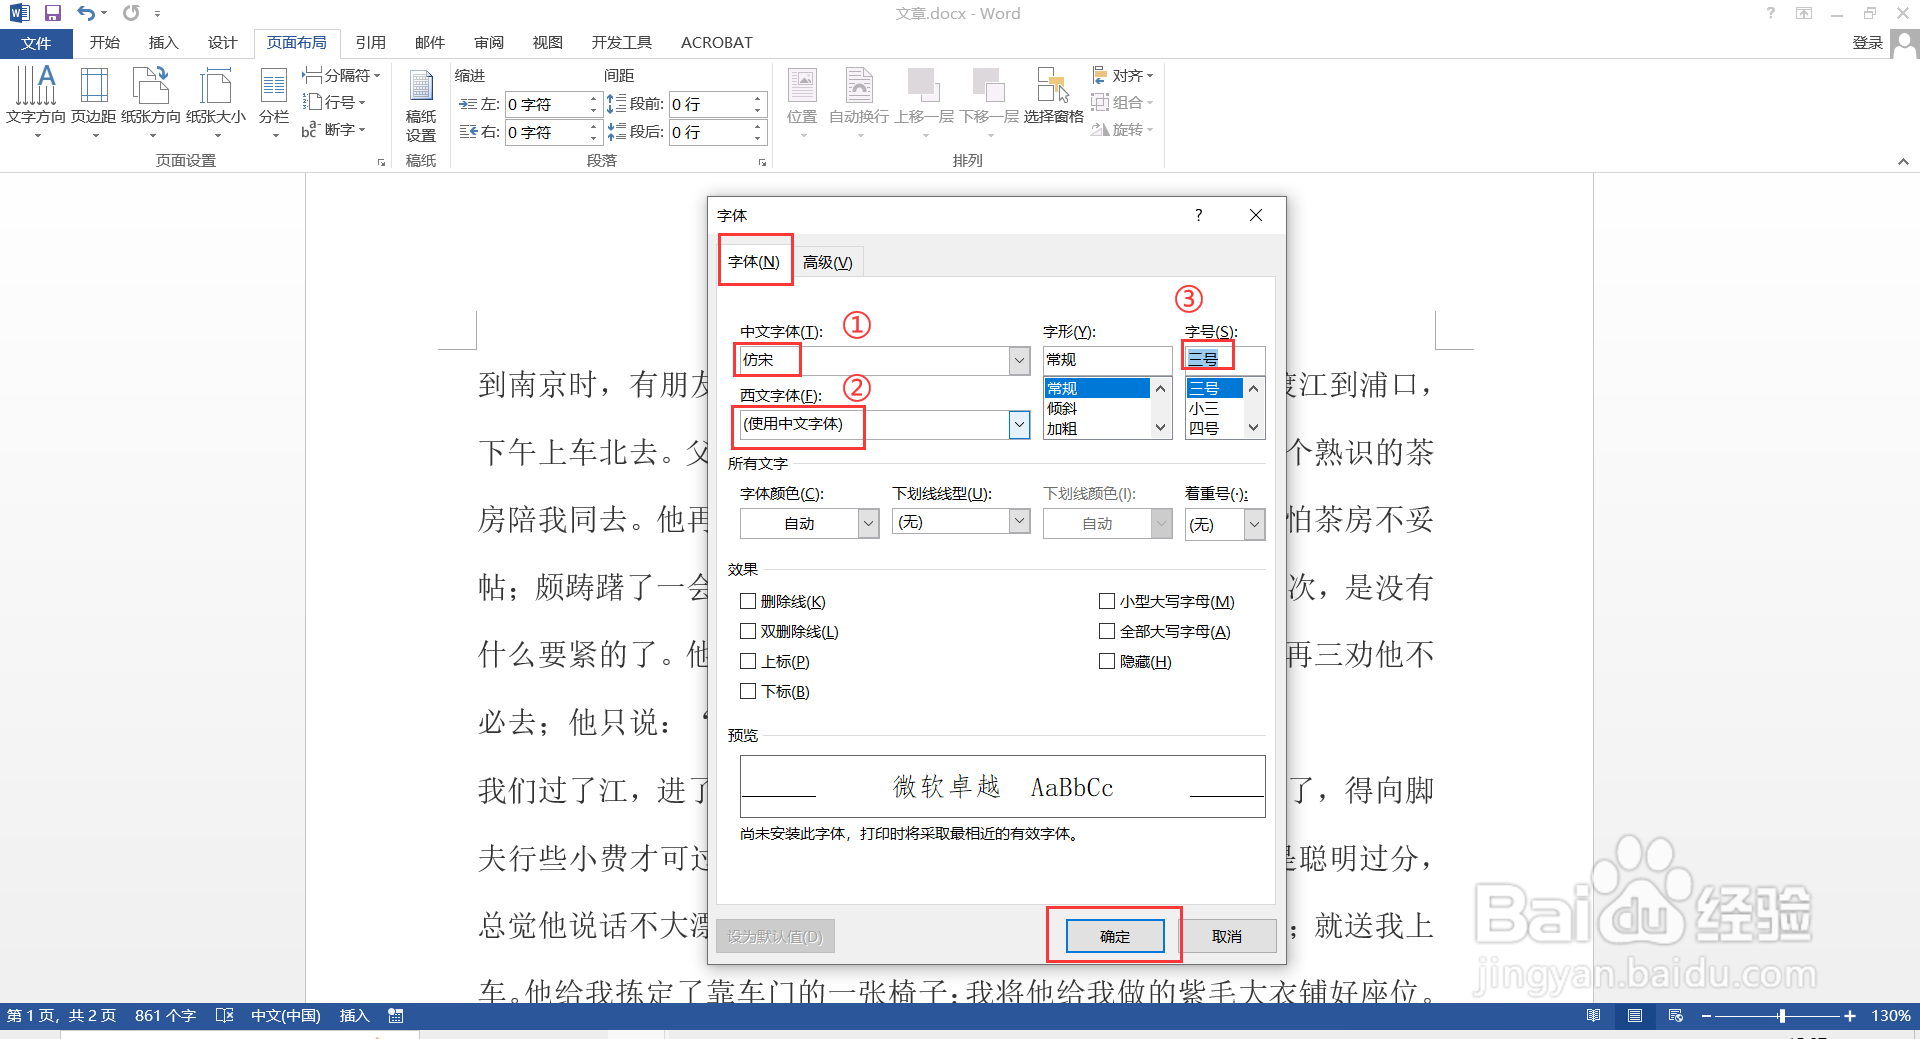Switch to Web Layout view icon
This screenshot has width=1920, height=1039.
pyautogui.click(x=1676, y=1016)
